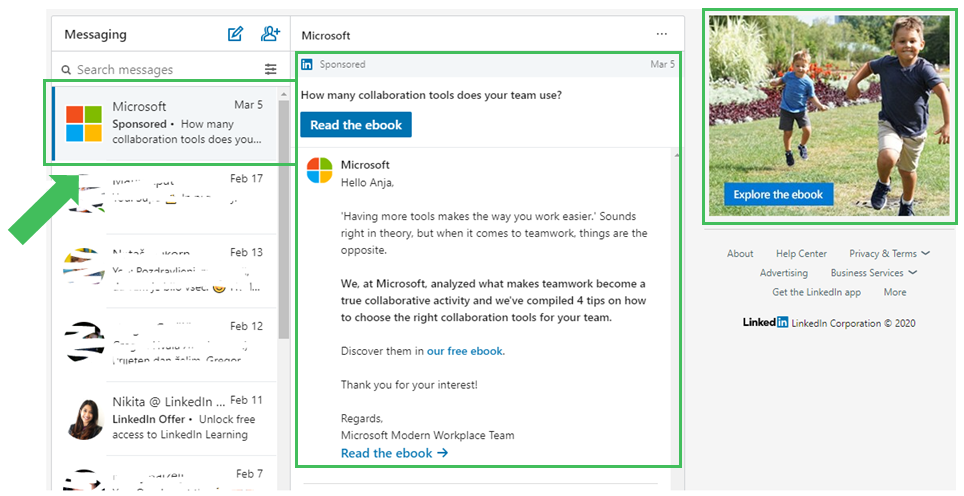Click the Microsoft sender name in the message body

[x=365, y=165]
